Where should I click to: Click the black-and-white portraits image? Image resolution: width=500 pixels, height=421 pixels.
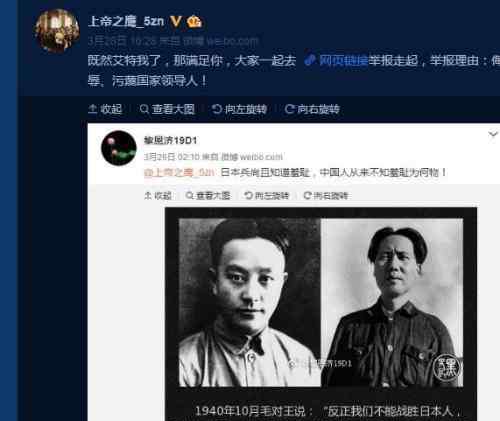(321, 302)
